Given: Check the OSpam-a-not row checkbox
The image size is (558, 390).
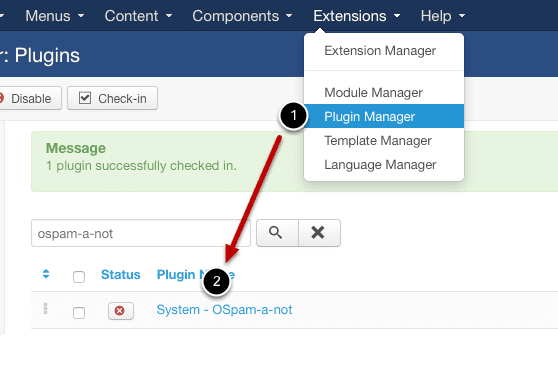Looking at the screenshot, I should [x=79, y=313].
